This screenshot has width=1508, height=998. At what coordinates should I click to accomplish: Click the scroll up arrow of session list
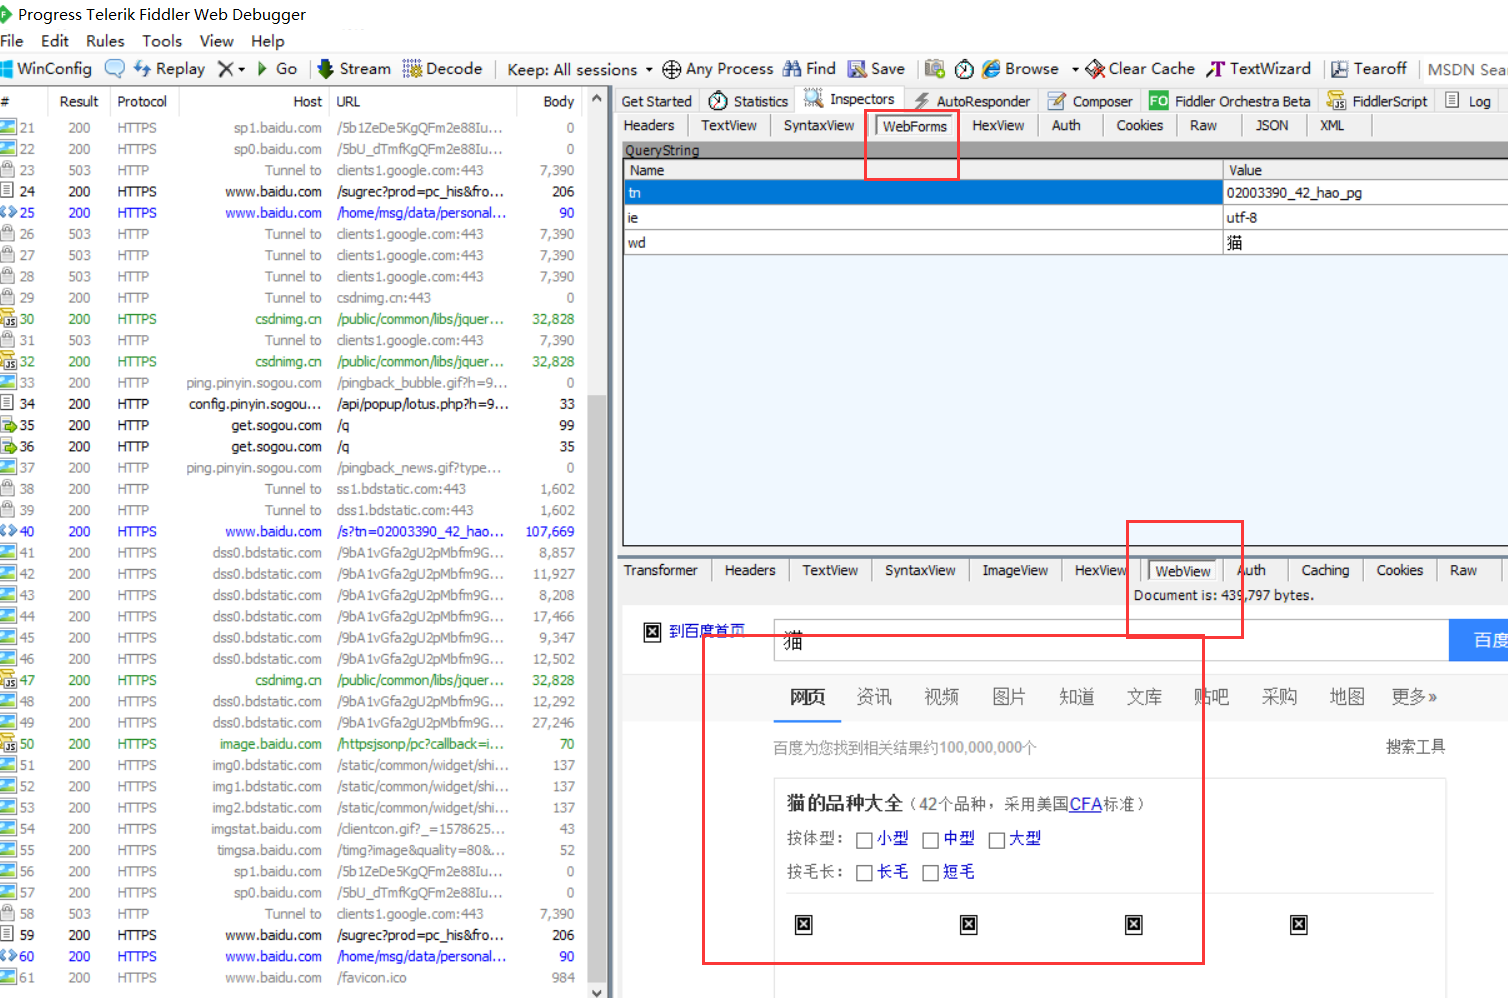(x=597, y=99)
